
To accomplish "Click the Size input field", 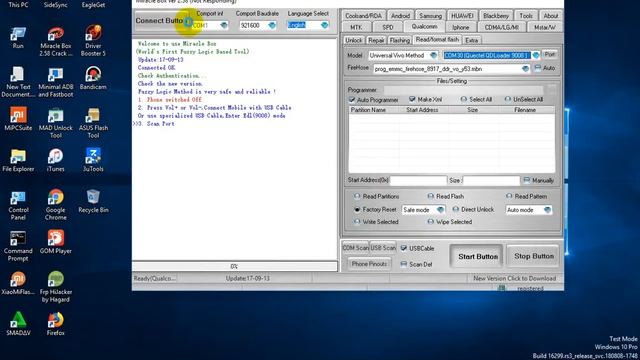I will click(491, 180).
